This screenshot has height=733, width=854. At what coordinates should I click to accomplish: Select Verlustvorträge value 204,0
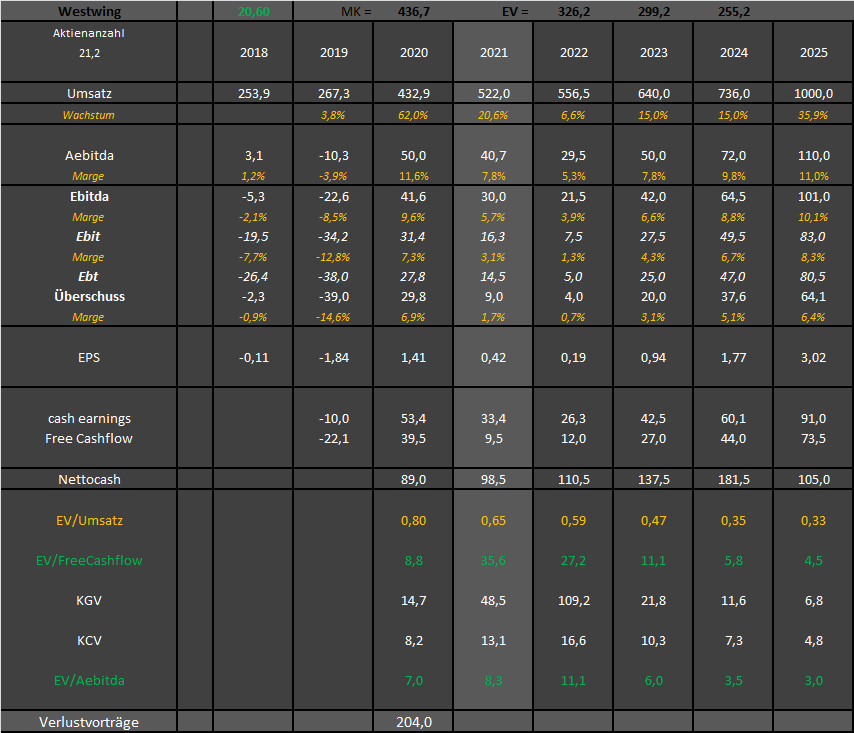pyautogui.click(x=413, y=722)
